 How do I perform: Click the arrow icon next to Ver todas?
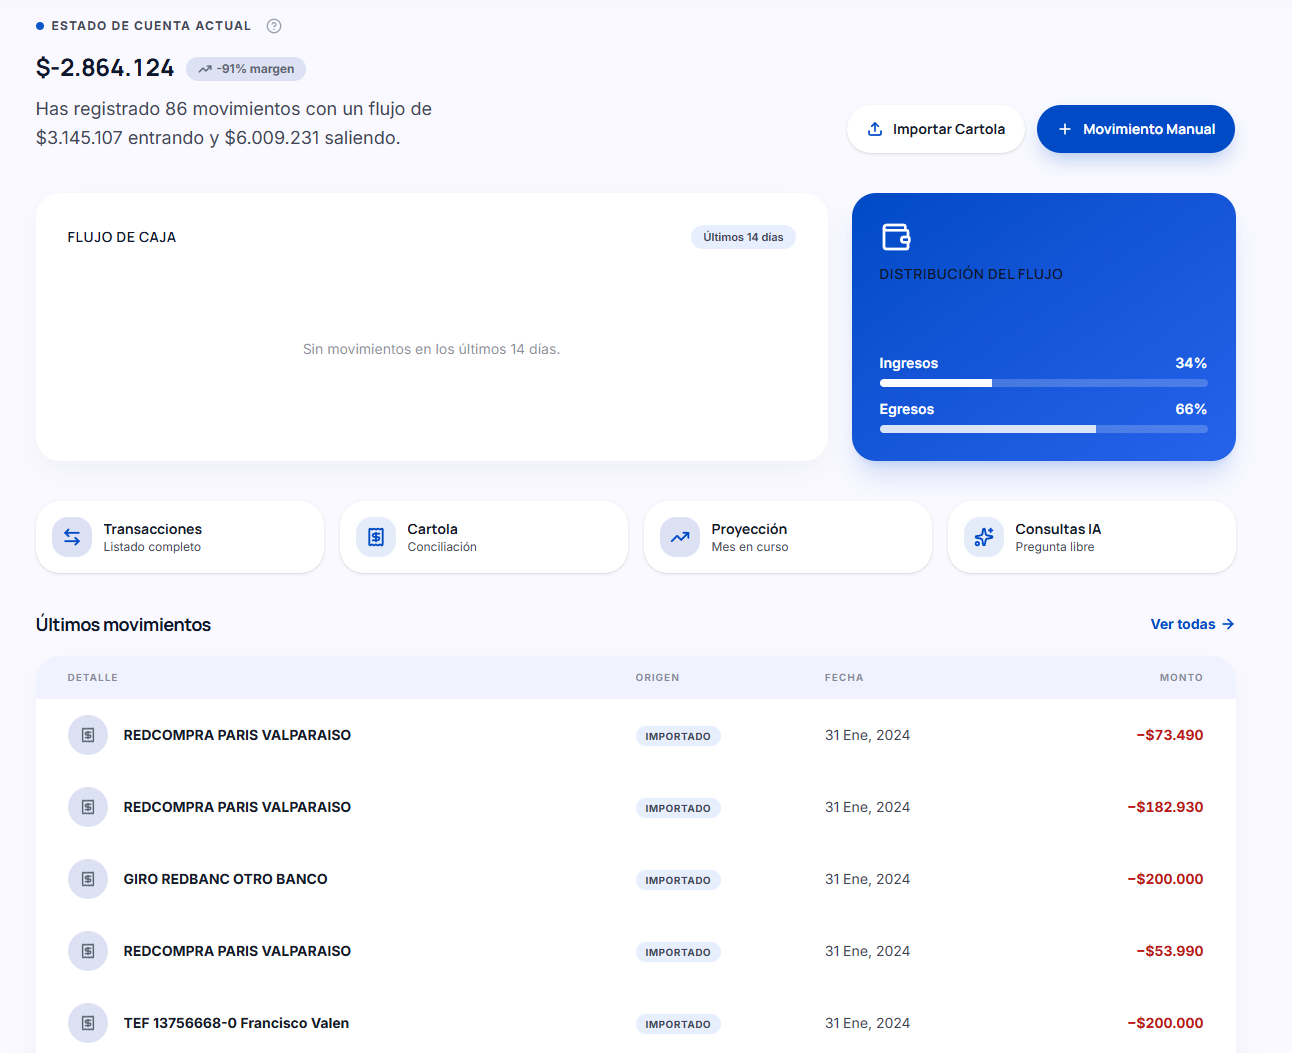click(1228, 624)
